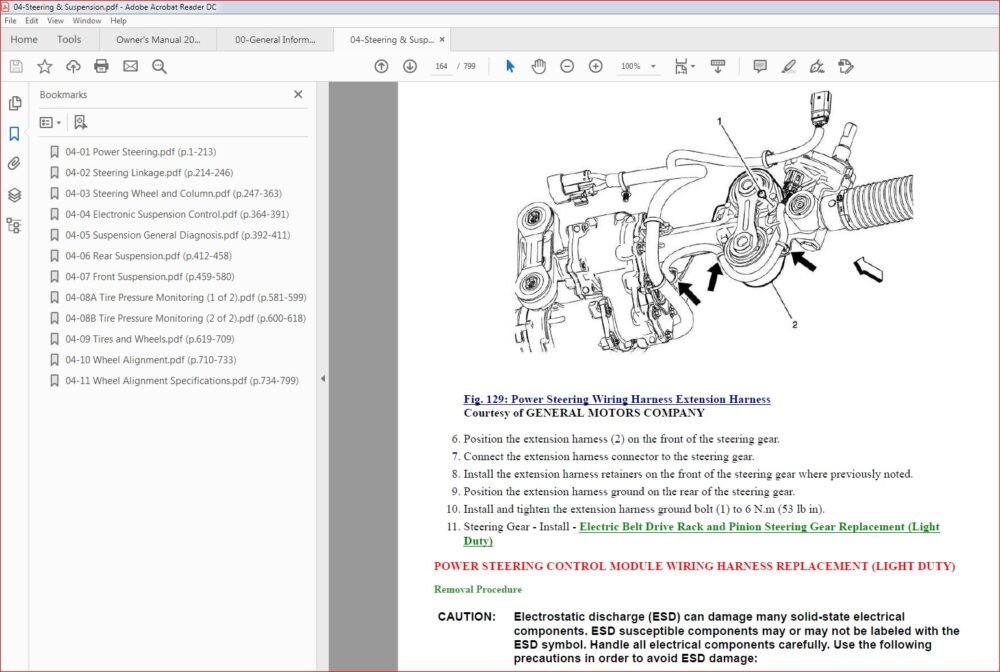Switch to 00-General Information document tab
The width and height of the screenshot is (1000, 672).
pos(275,40)
